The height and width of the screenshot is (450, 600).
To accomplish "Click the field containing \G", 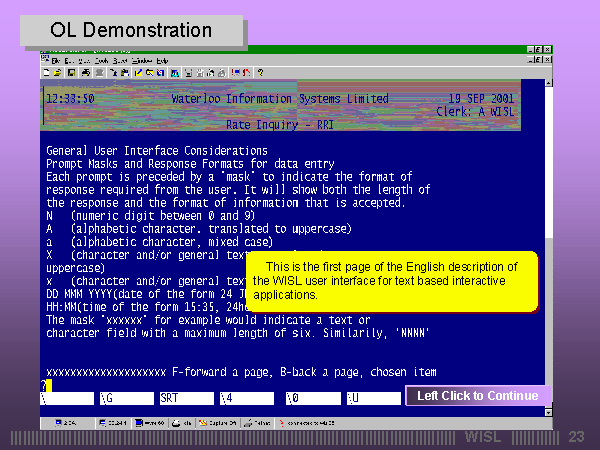I will pyautogui.click(x=125, y=398).
